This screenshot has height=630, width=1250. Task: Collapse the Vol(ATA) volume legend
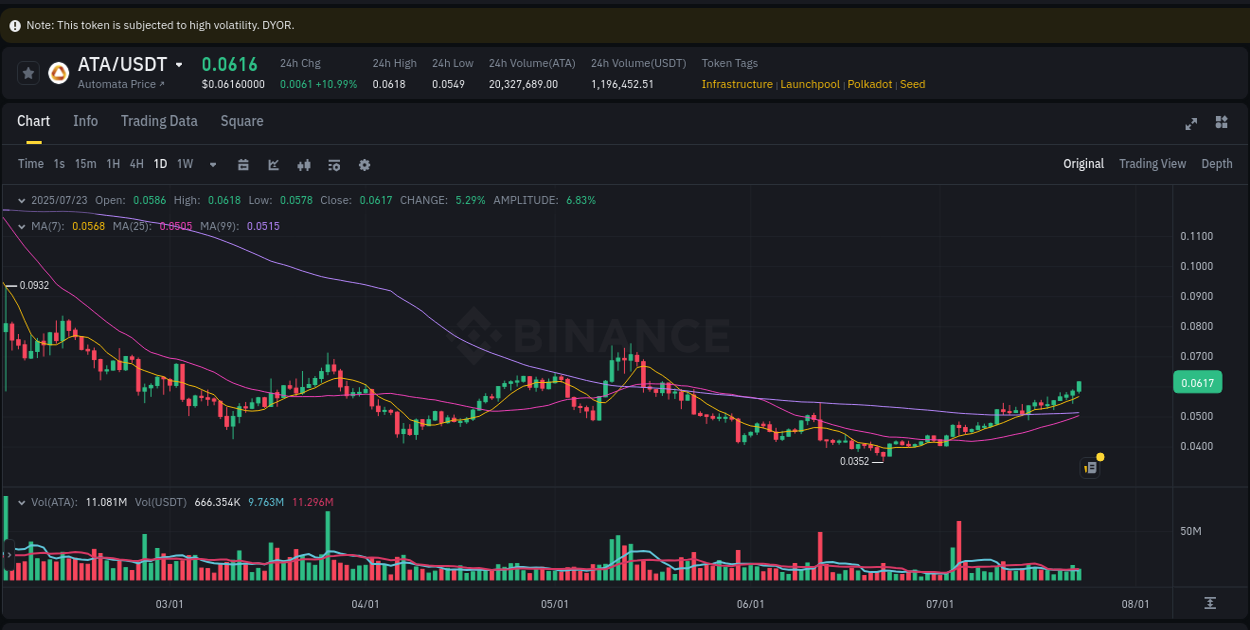[x=19, y=502]
